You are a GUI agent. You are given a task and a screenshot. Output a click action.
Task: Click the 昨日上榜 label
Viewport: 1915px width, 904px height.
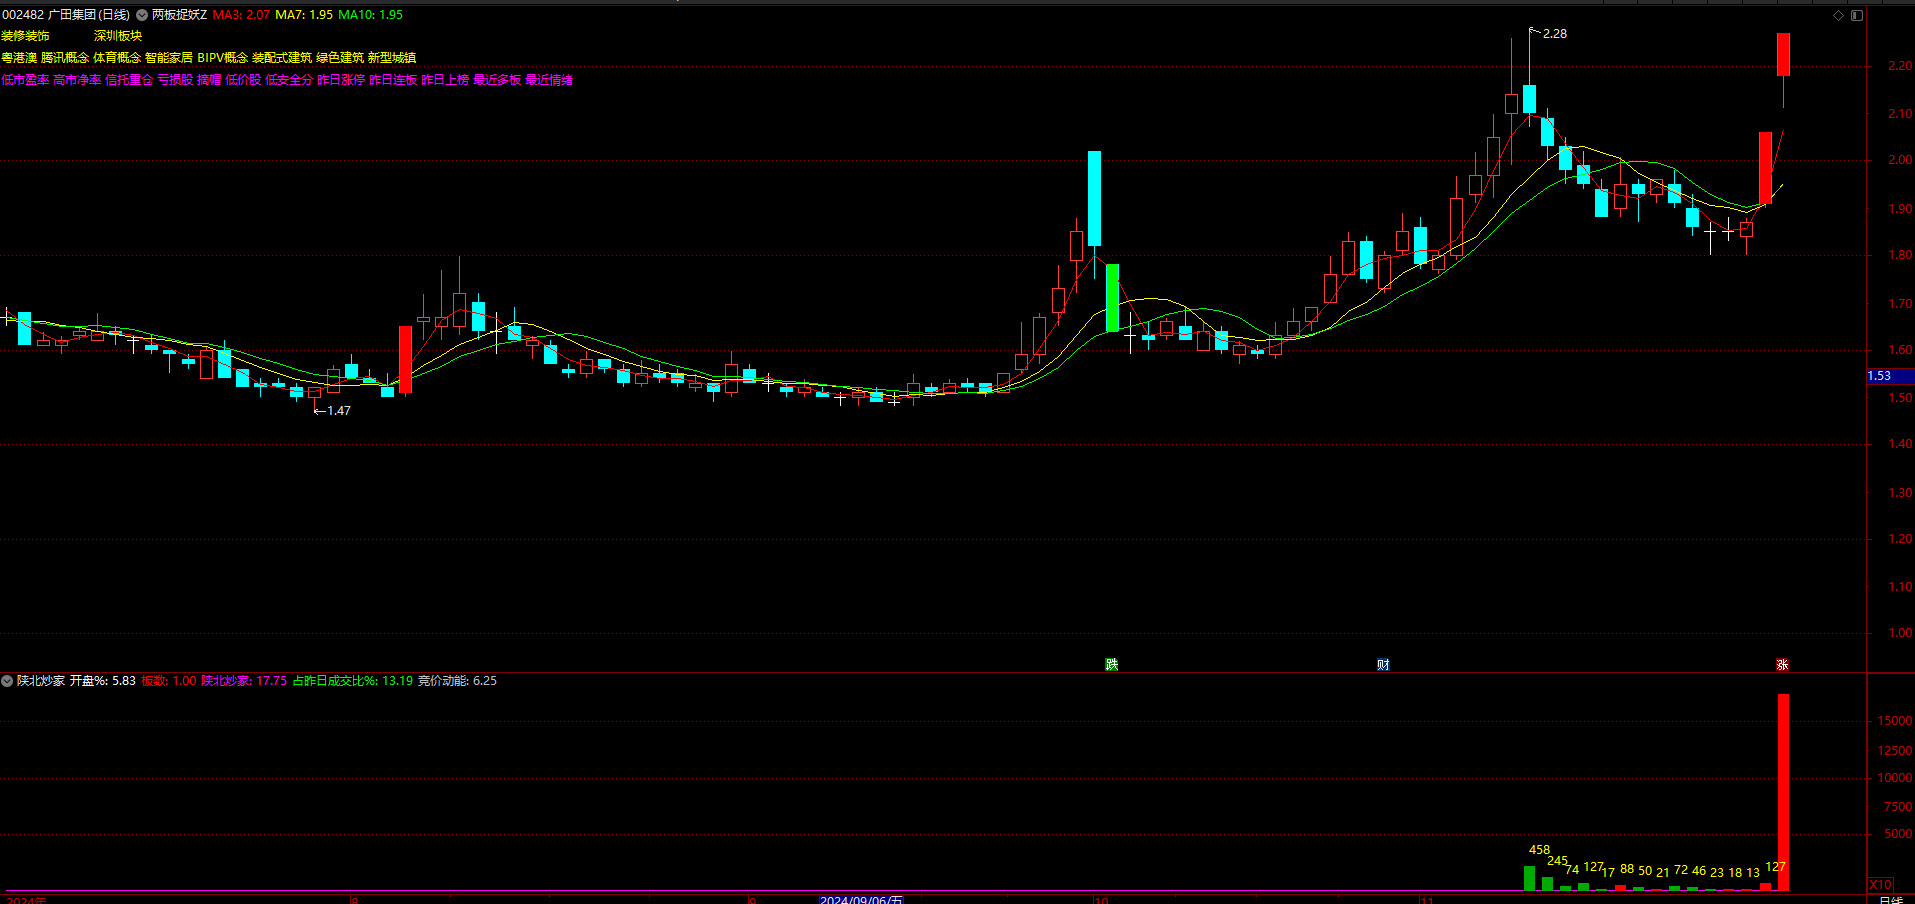[445, 80]
